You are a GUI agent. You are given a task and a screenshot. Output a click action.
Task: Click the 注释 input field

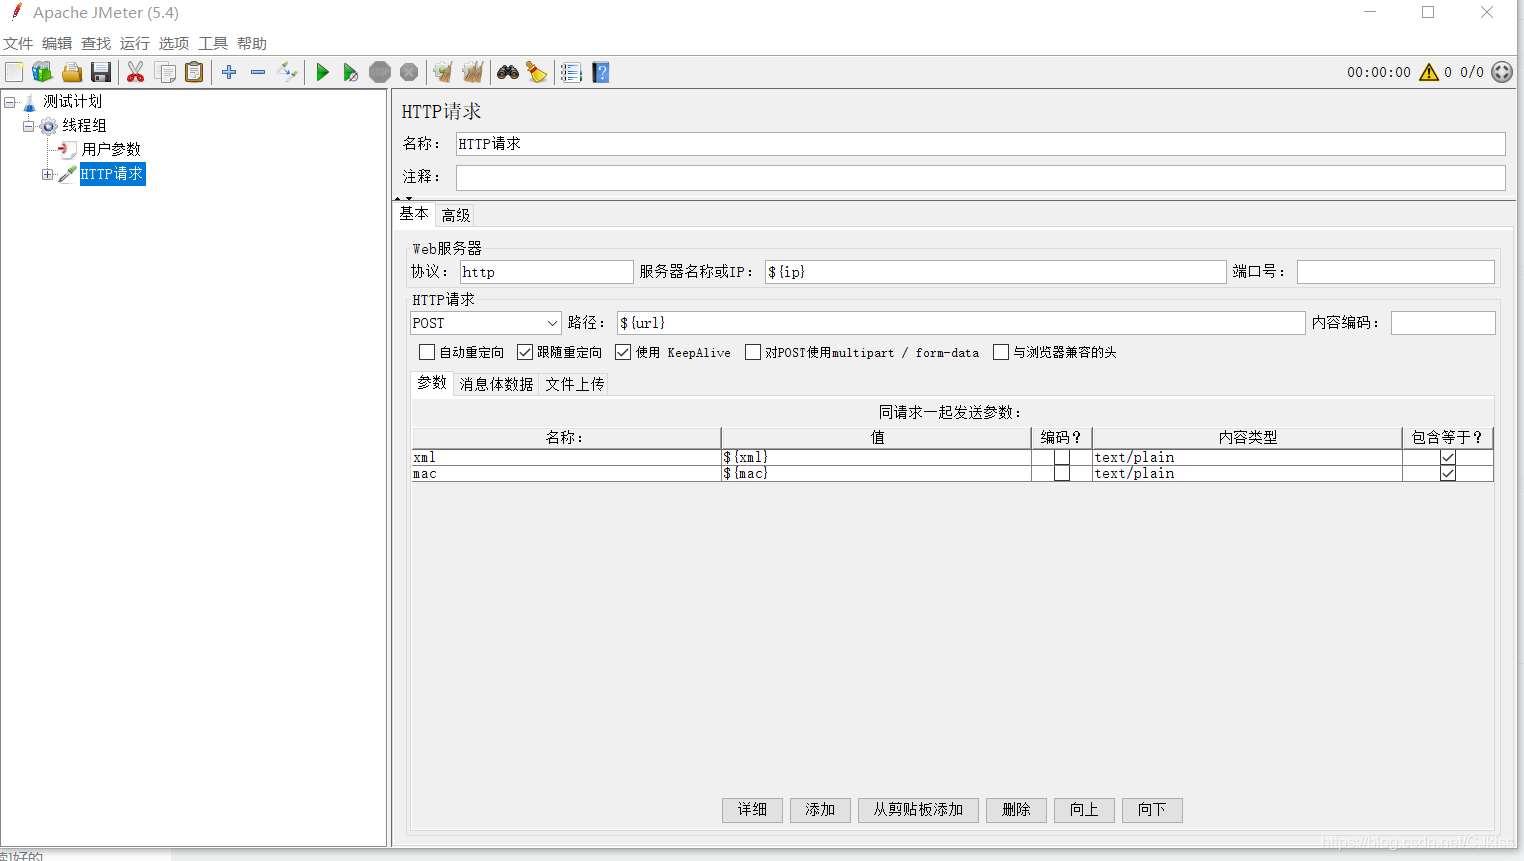pyautogui.click(x=981, y=177)
